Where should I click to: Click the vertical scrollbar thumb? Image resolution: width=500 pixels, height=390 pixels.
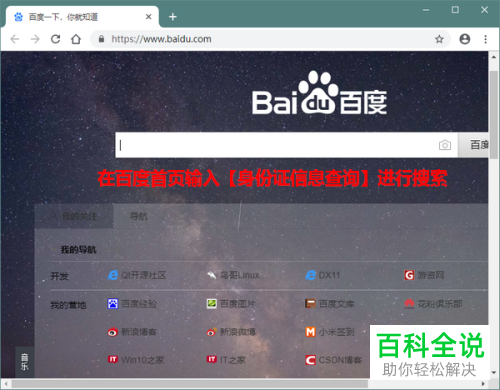click(494, 115)
